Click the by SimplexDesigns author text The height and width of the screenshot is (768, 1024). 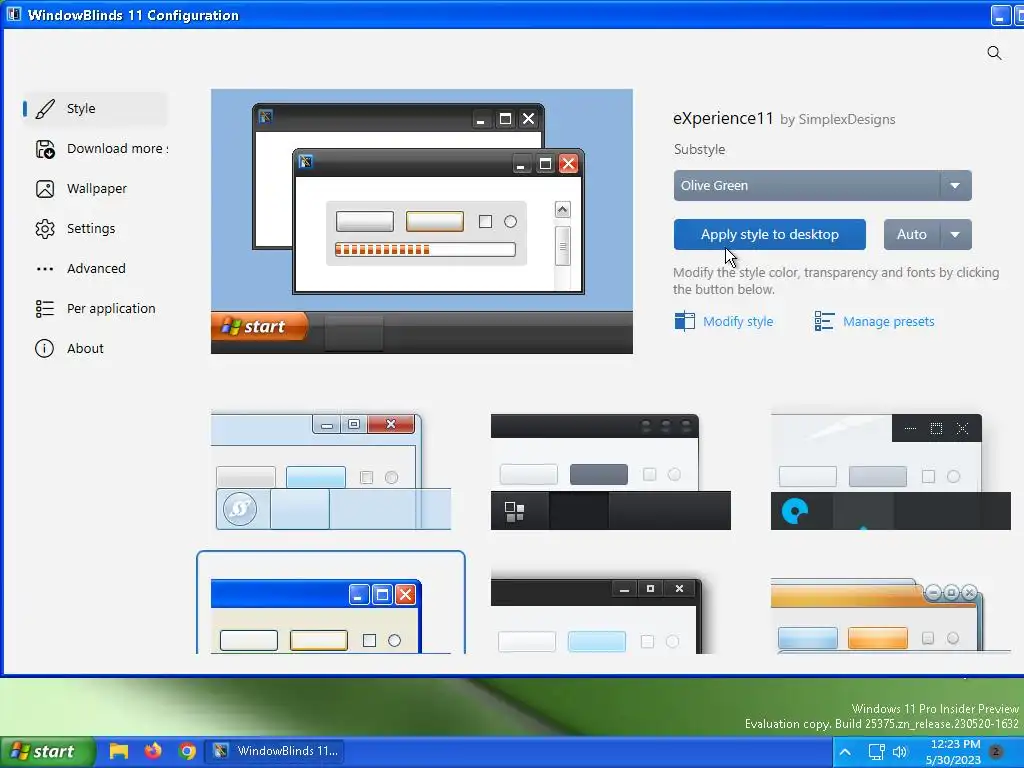click(838, 120)
